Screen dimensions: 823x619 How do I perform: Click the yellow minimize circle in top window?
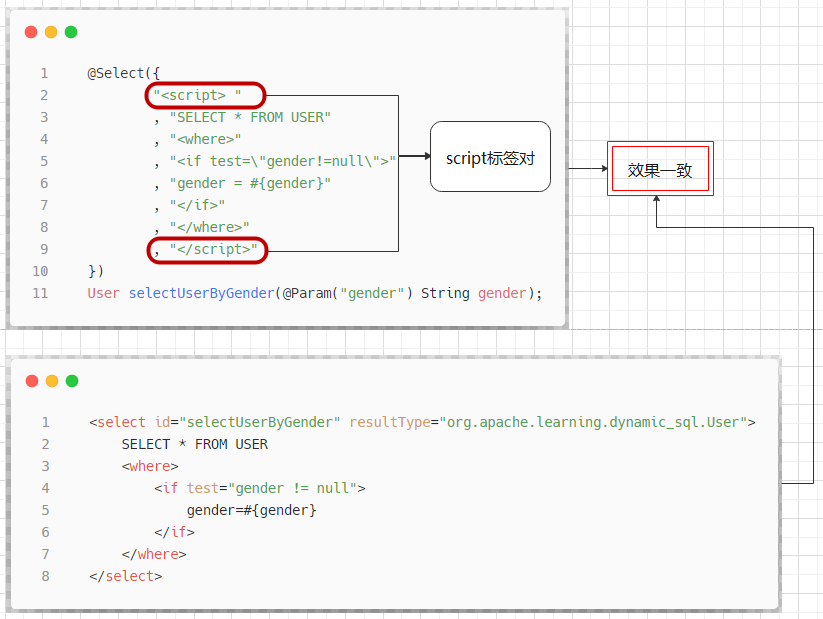point(50,31)
